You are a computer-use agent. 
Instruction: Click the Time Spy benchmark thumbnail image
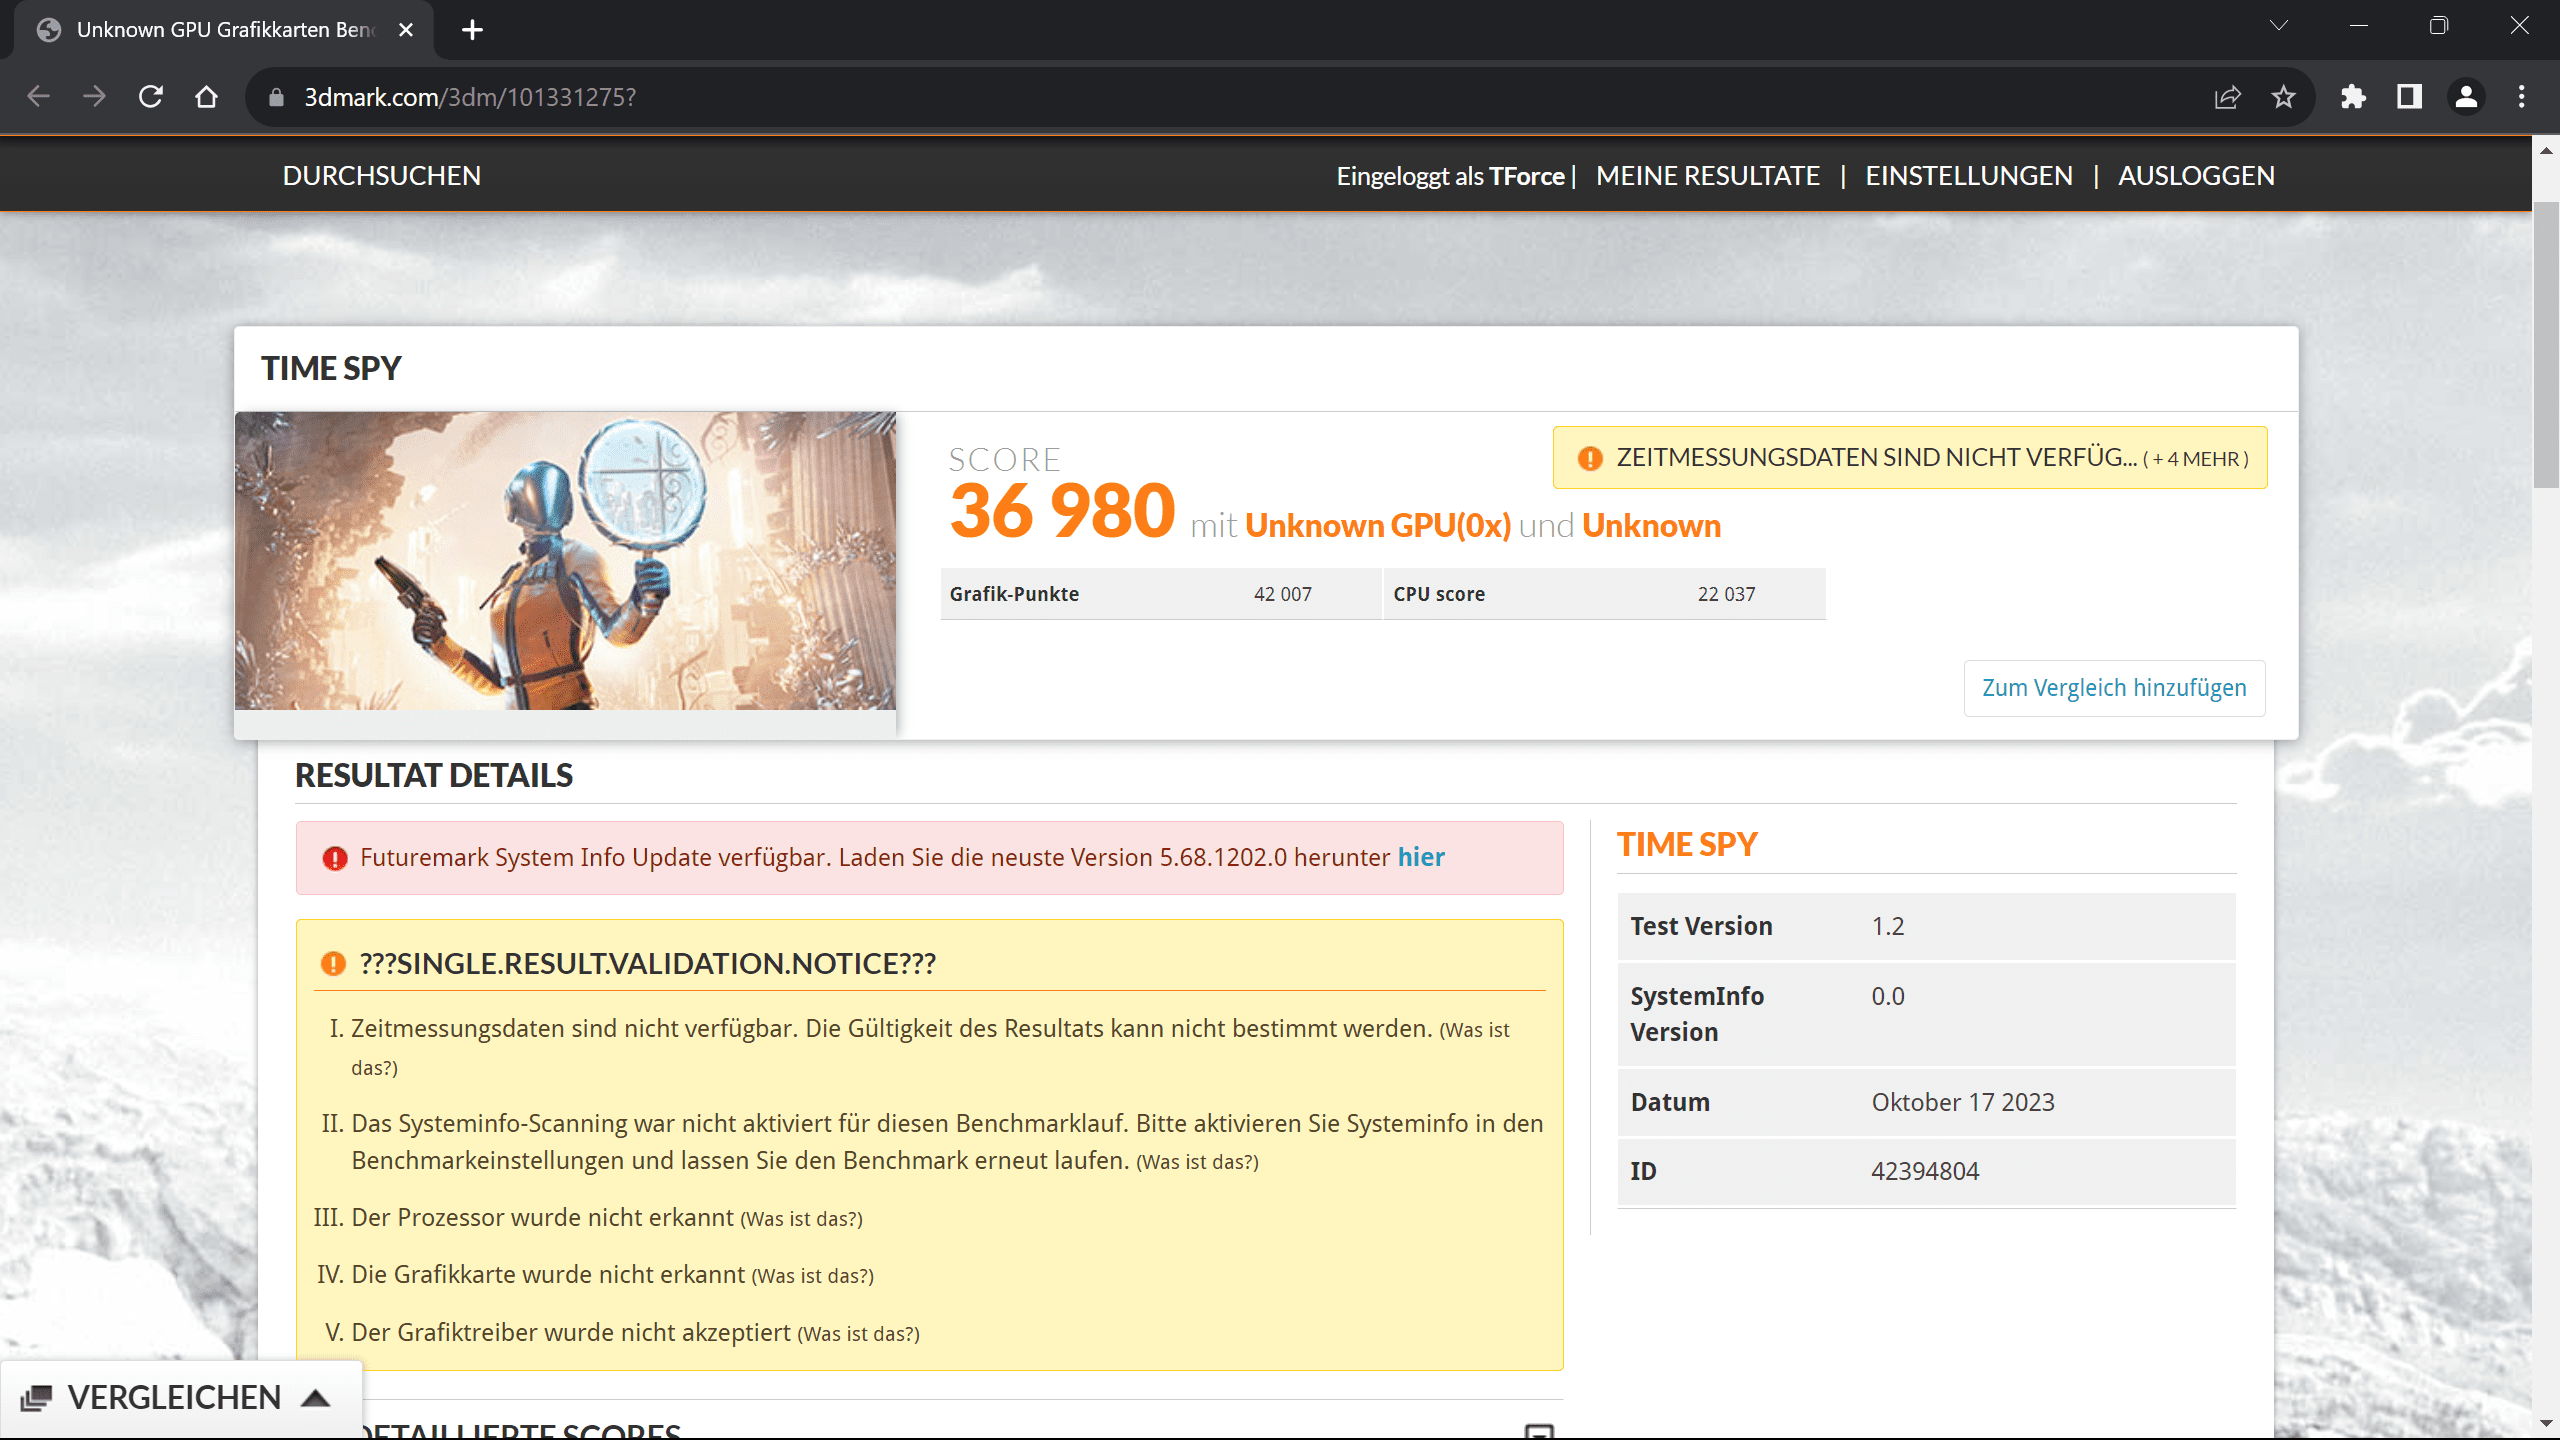point(565,560)
